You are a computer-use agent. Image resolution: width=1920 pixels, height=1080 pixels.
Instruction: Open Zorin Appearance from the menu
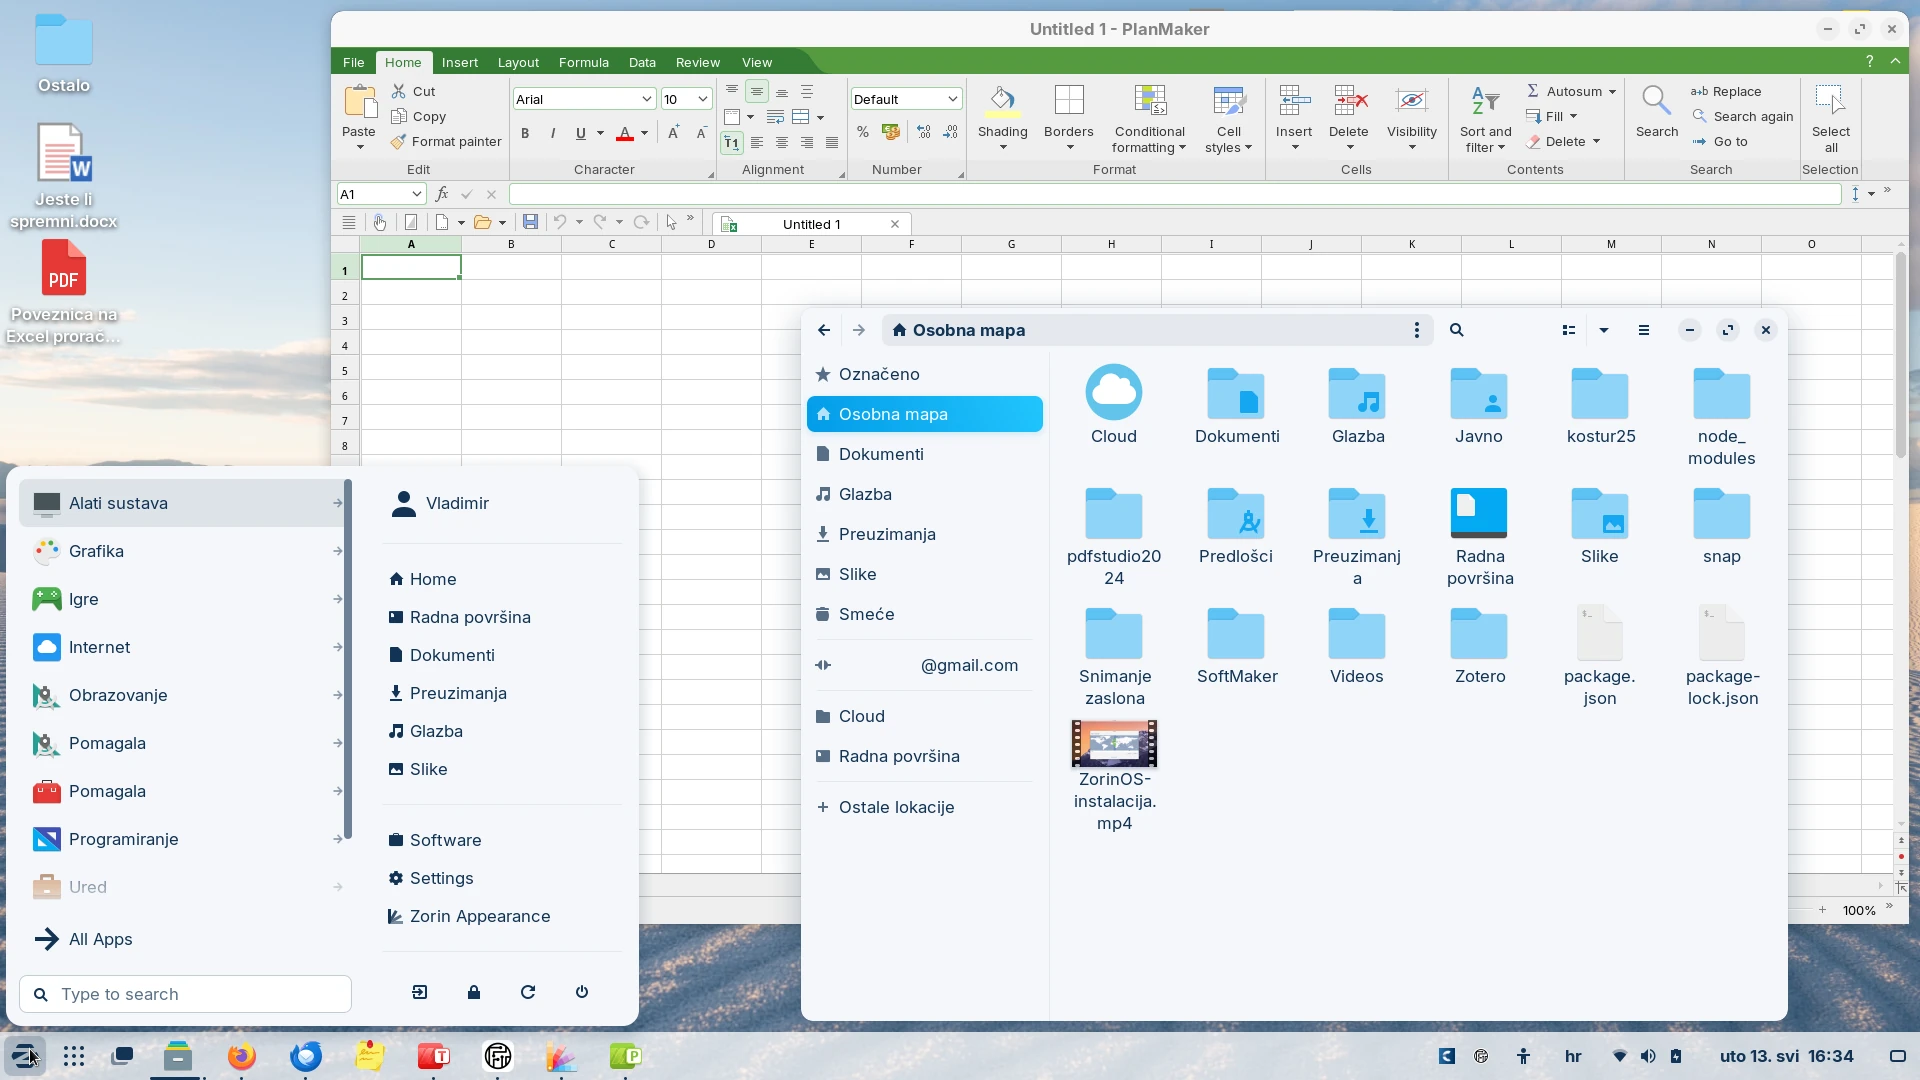pos(478,916)
